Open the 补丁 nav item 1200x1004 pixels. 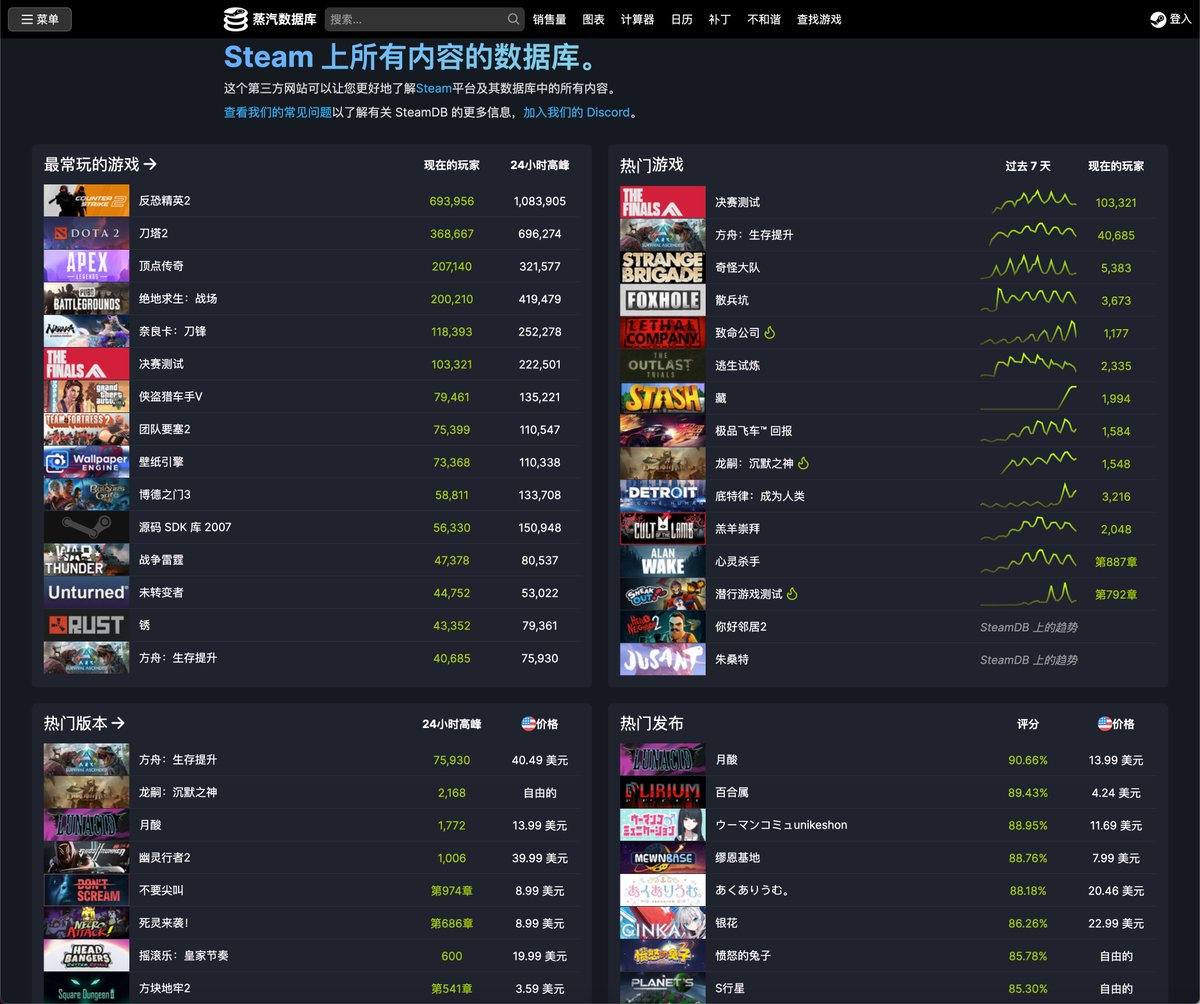pos(720,19)
